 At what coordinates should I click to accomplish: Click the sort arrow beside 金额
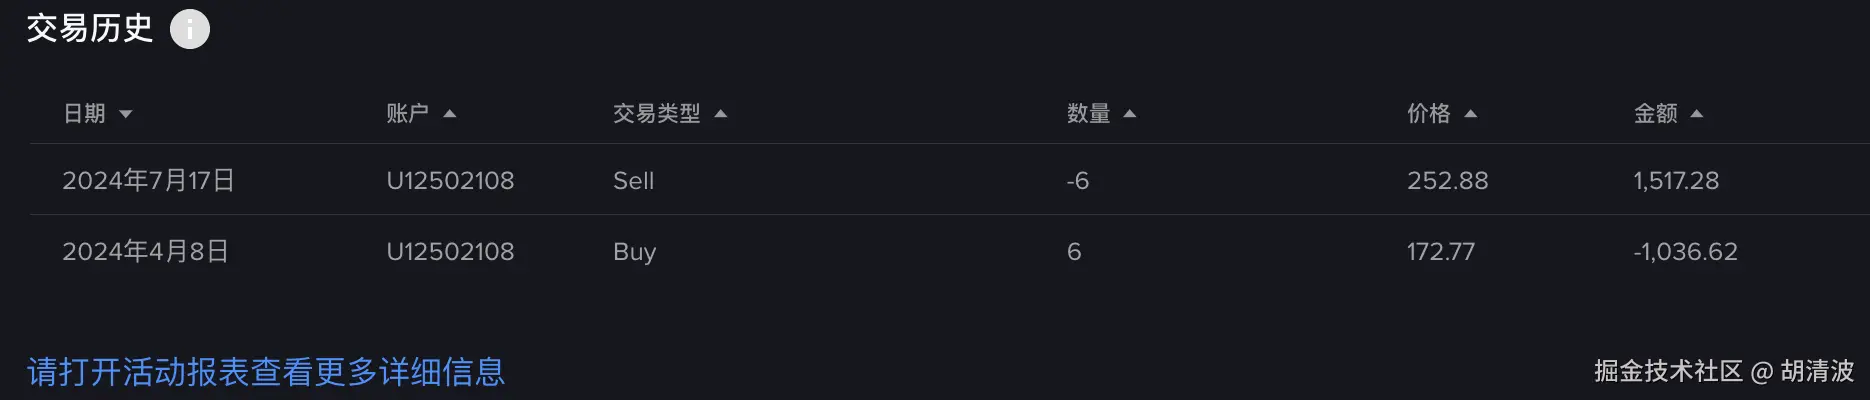pos(1696,114)
